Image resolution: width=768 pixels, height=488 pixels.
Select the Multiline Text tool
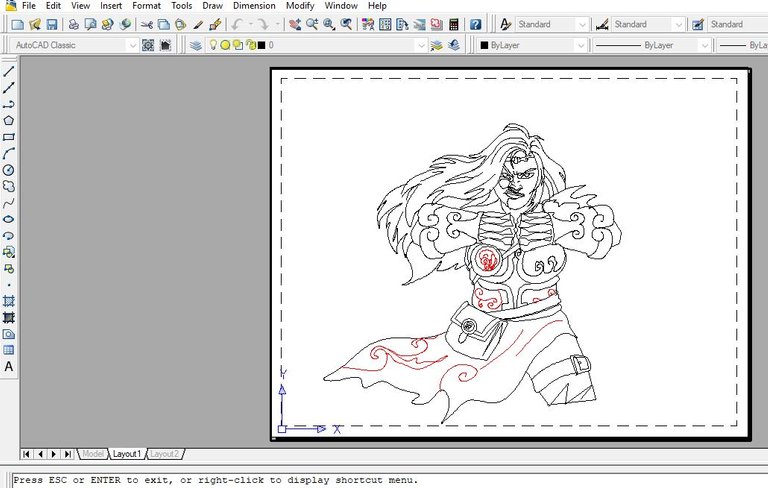click(x=9, y=366)
